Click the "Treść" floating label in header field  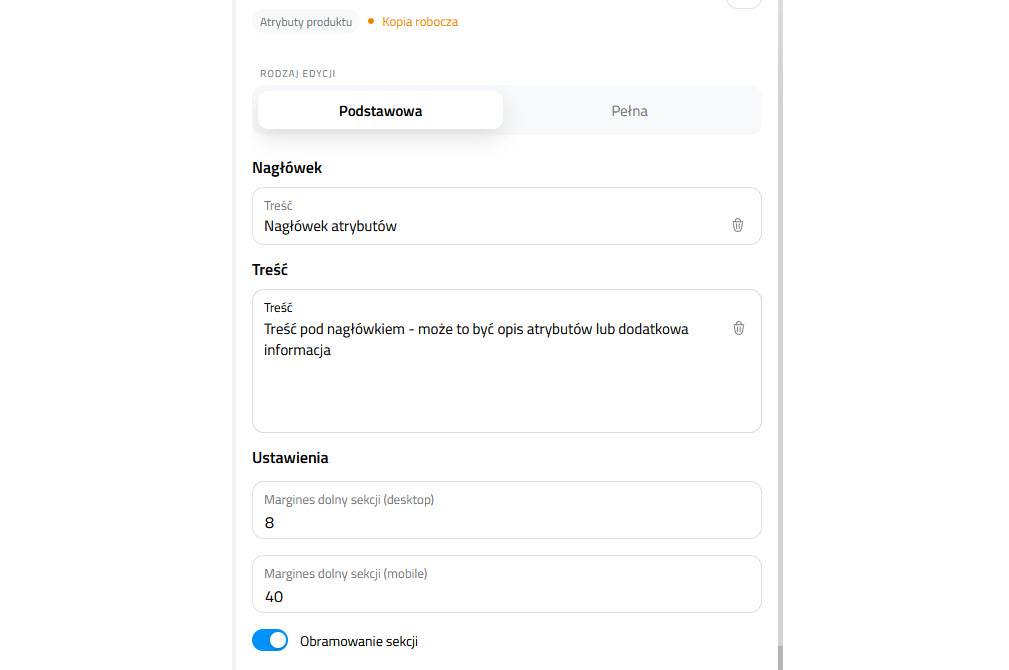click(x=277, y=205)
